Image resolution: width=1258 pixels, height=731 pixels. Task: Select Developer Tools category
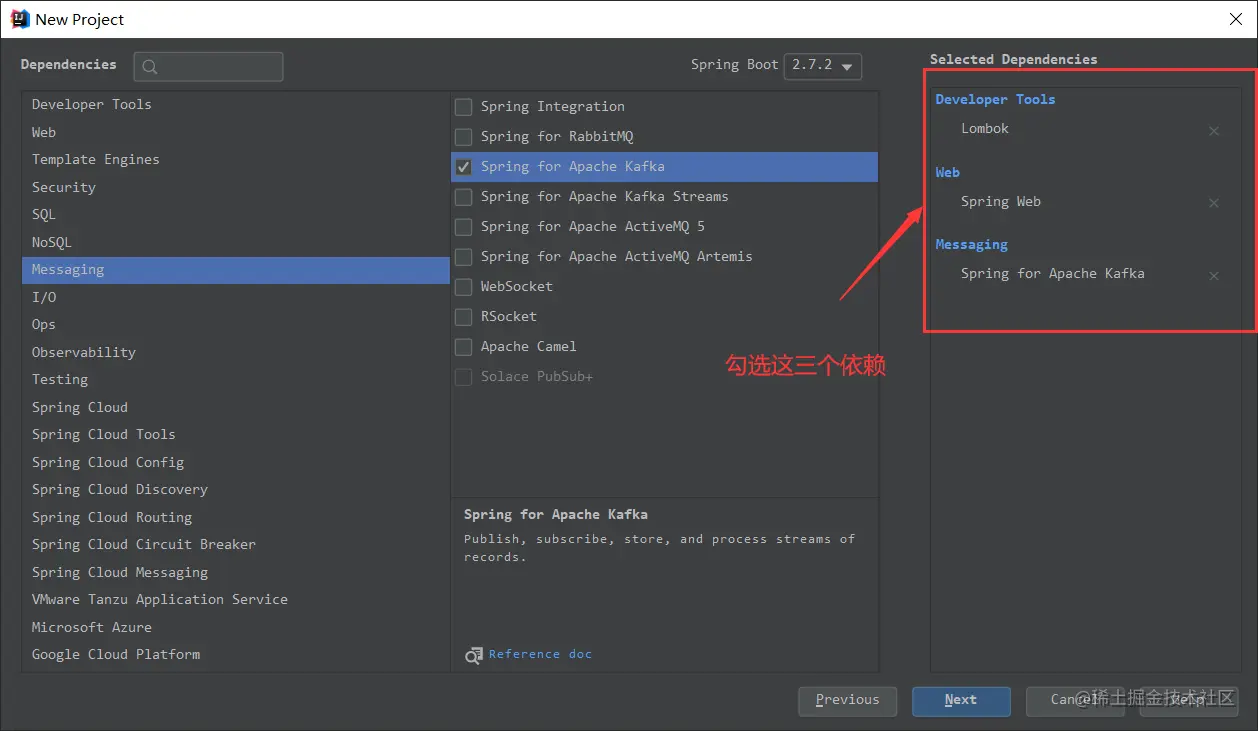[x=236, y=104]
